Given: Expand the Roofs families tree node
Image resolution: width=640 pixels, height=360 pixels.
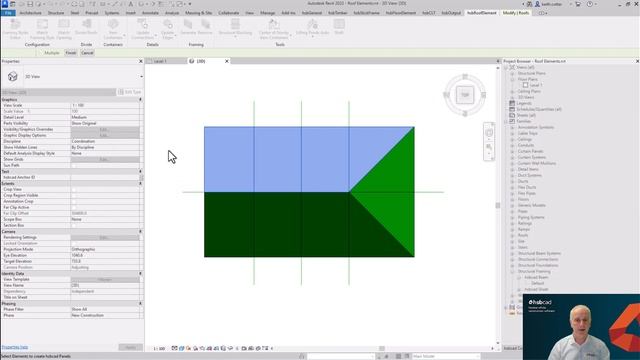Looking at the screenshot, I should [x=512, y=236].
